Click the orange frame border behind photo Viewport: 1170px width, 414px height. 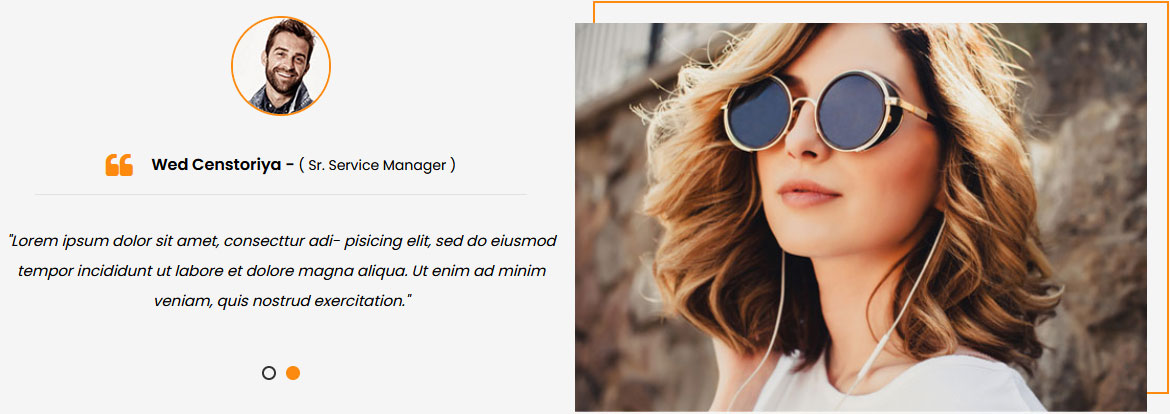click(880, 2)
